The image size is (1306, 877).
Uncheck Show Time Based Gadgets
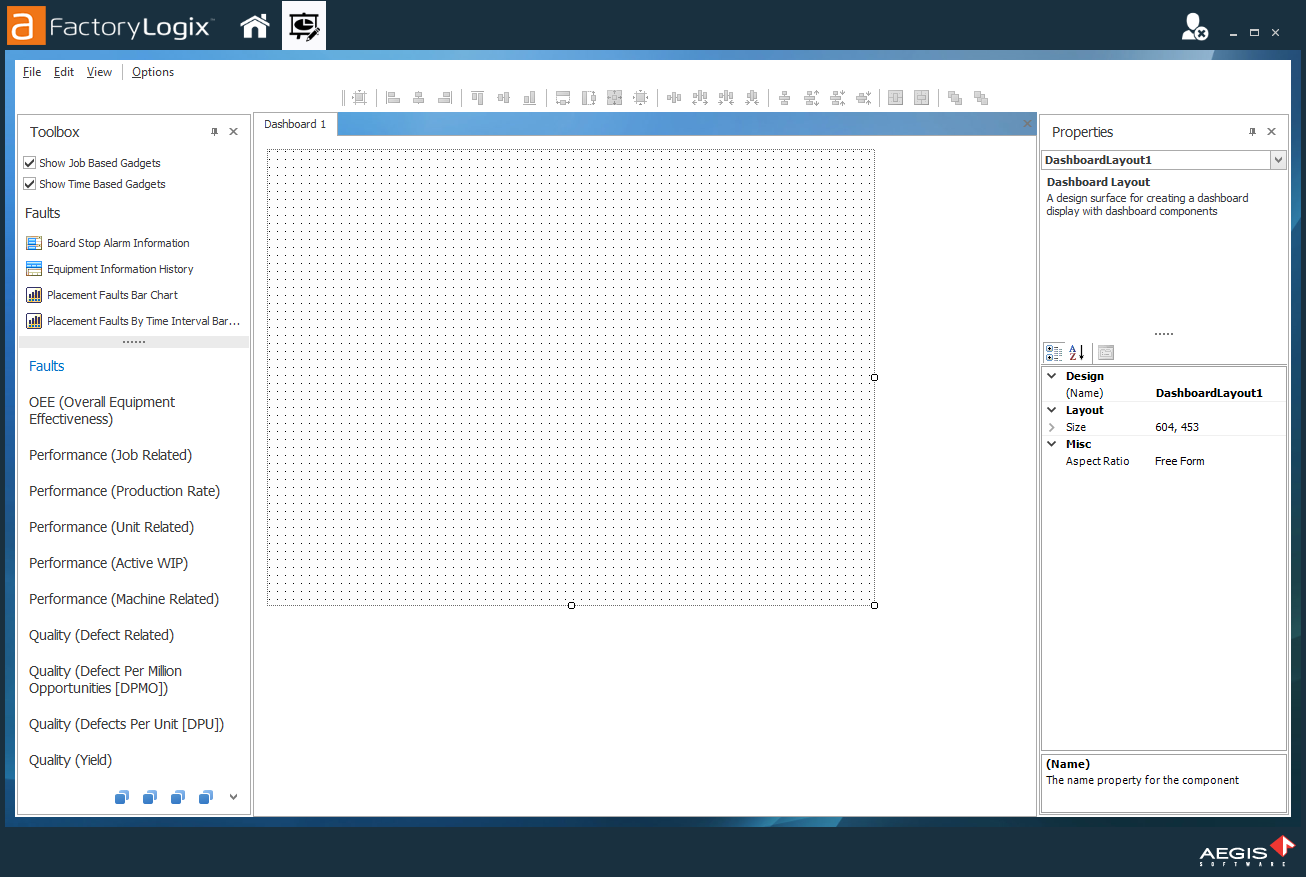29,183
